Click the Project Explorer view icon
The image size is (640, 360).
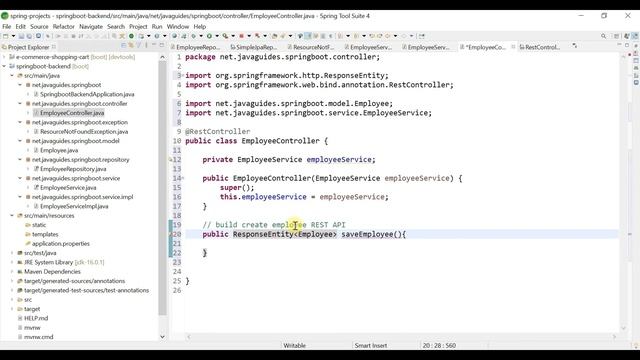4,47
